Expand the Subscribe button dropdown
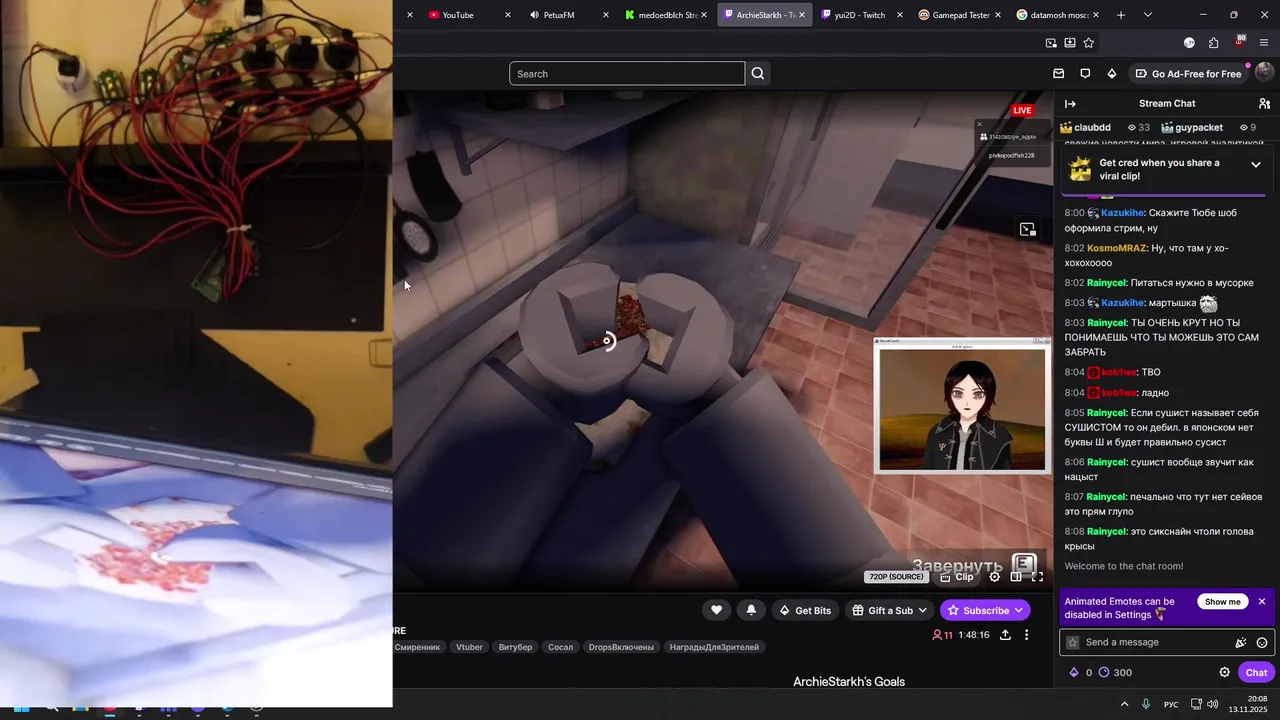The height and width of the screenshot is (720, 1280). (x=1019, y=610)
